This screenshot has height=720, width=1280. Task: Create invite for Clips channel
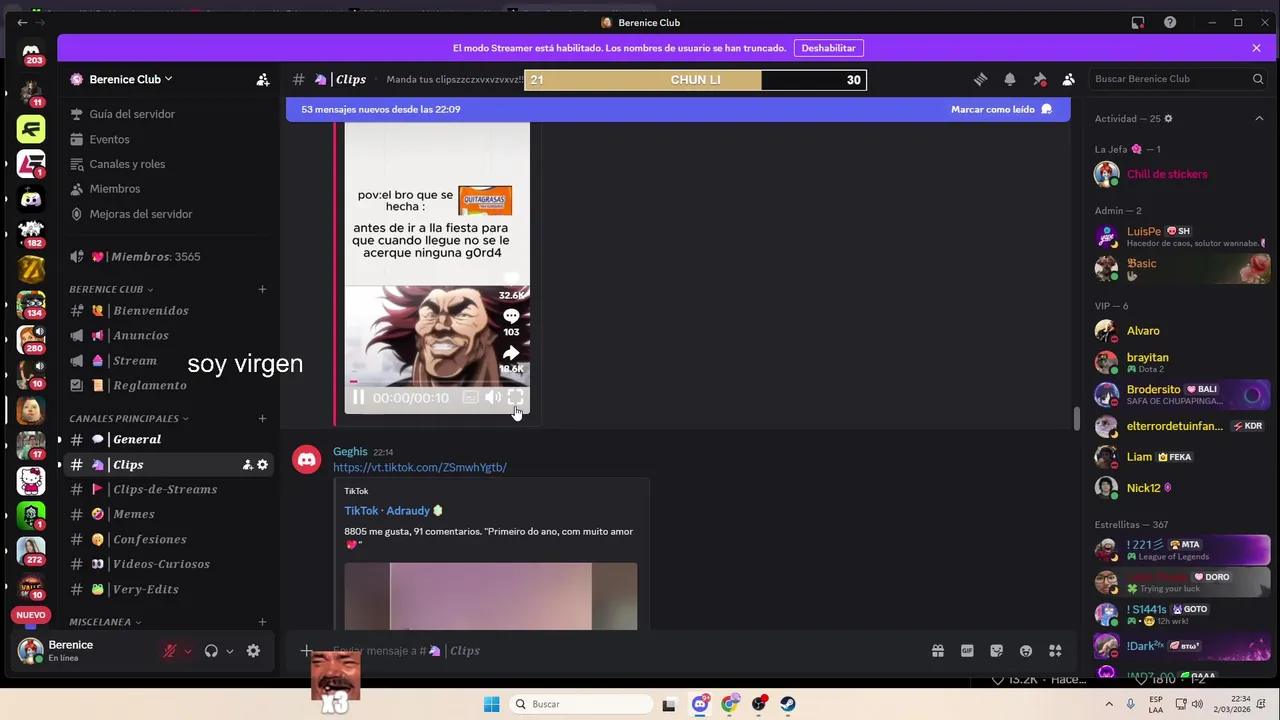247,465
